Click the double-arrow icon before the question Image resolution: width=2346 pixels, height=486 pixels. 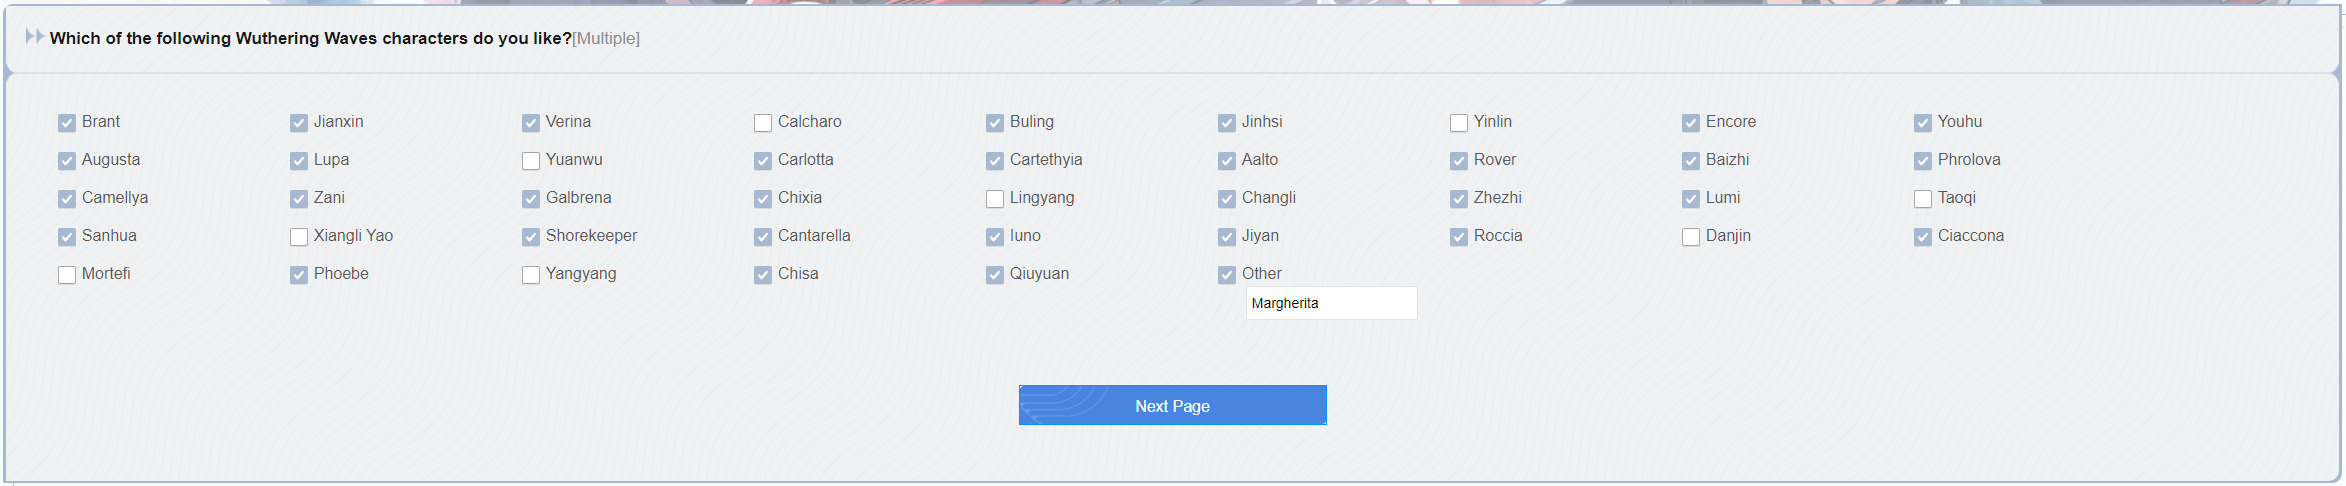[x=34, y=37]
